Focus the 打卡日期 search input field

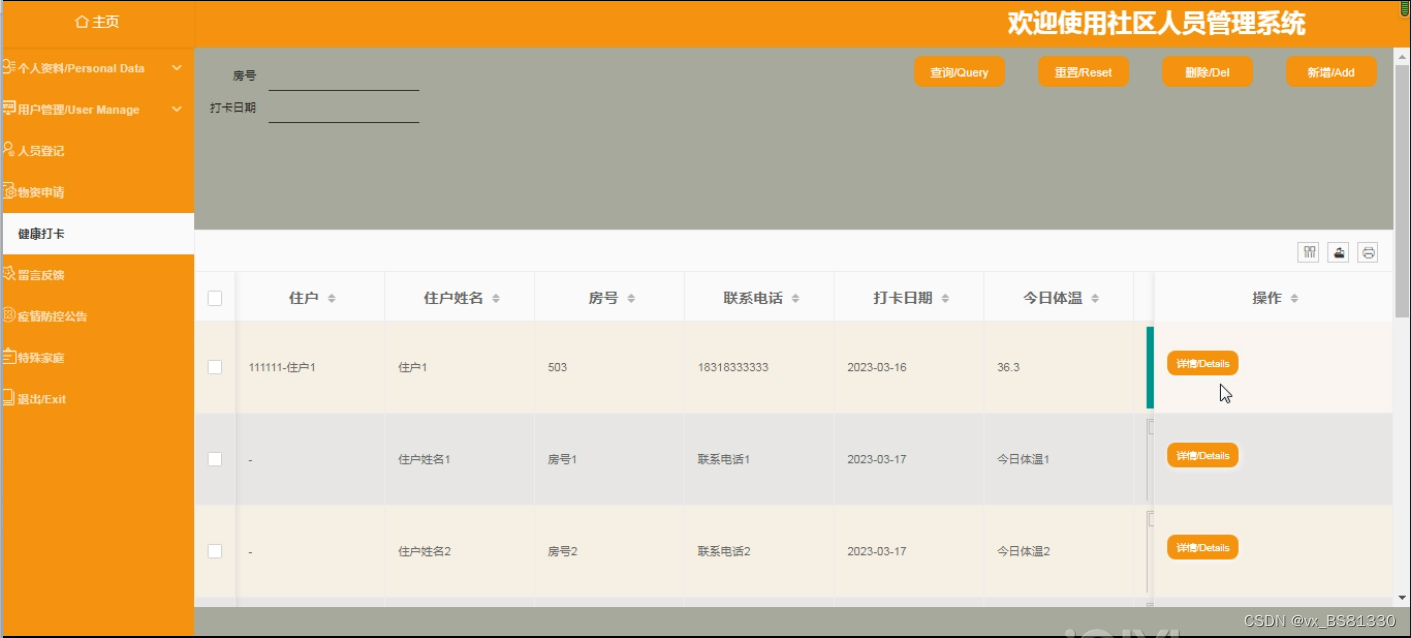[344, 108]
